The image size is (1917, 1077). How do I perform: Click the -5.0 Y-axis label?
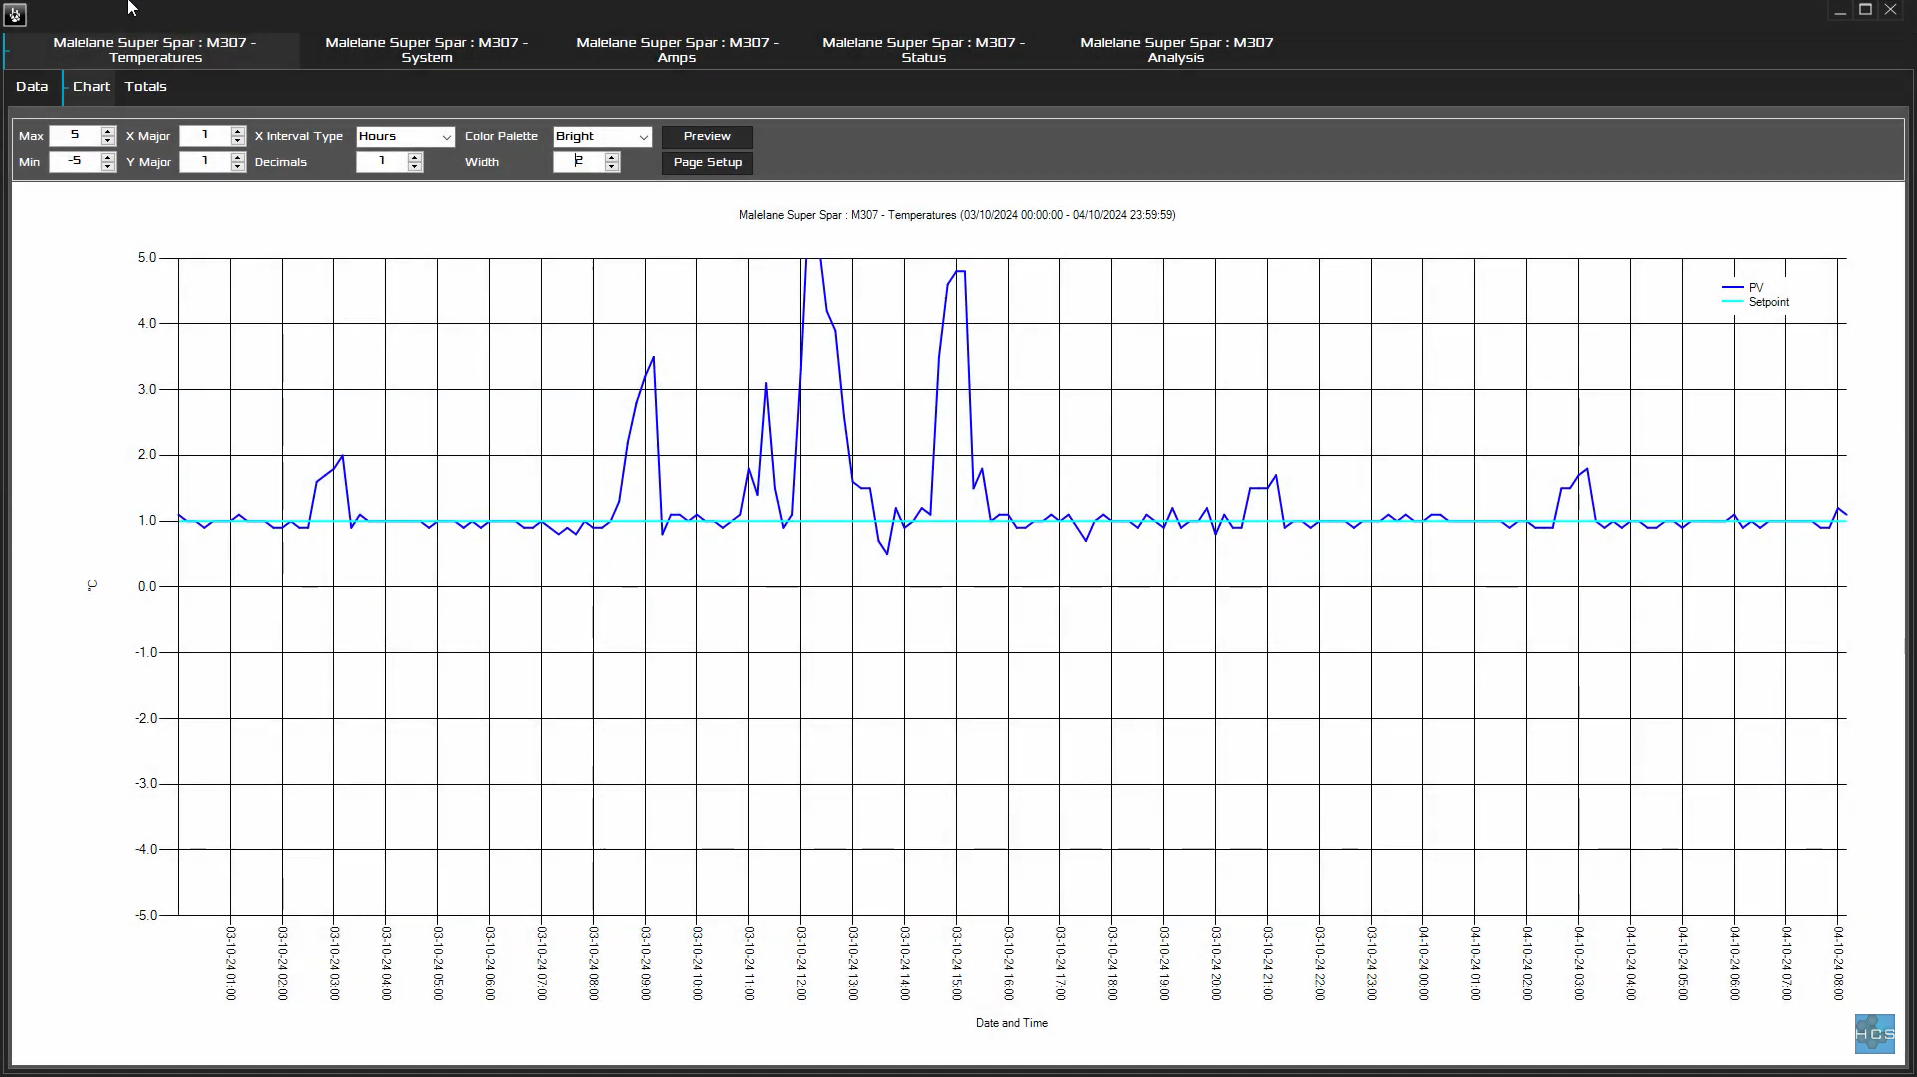coord(145,915)
